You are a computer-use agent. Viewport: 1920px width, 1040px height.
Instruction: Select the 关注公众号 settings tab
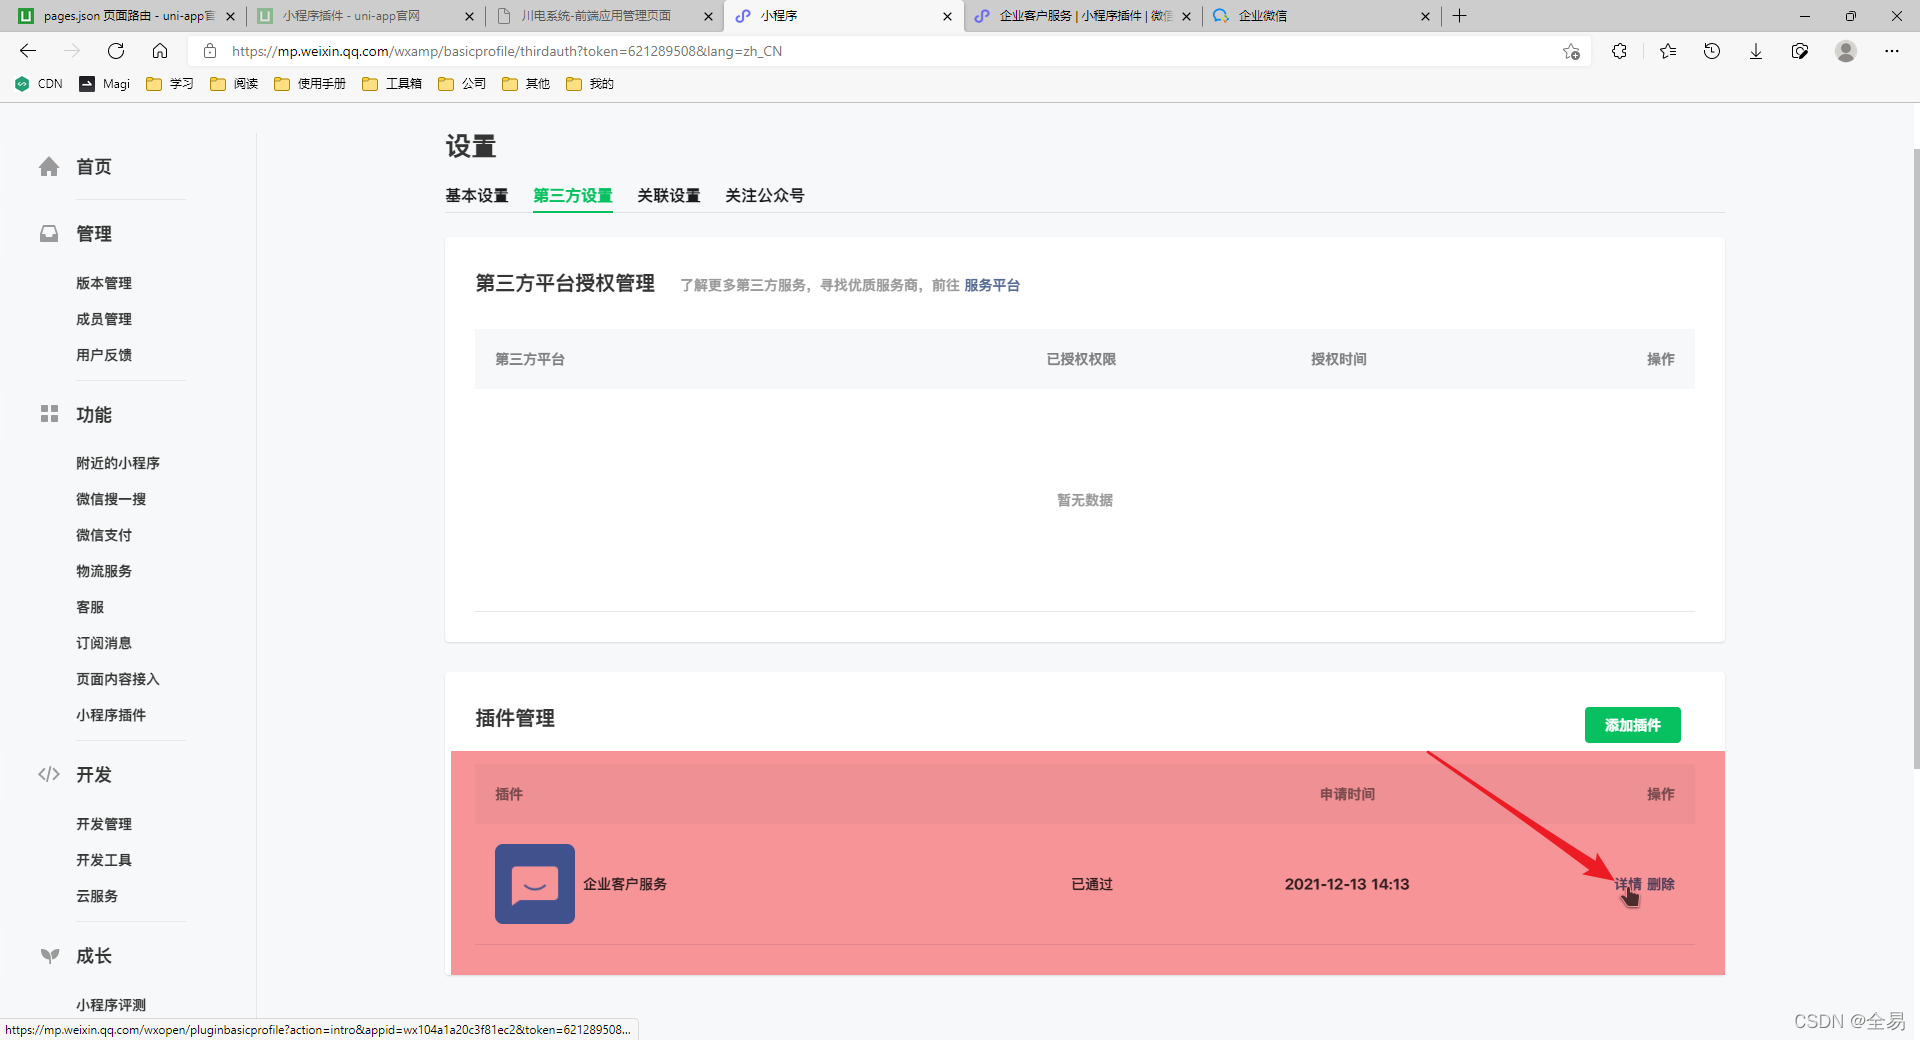765,196
